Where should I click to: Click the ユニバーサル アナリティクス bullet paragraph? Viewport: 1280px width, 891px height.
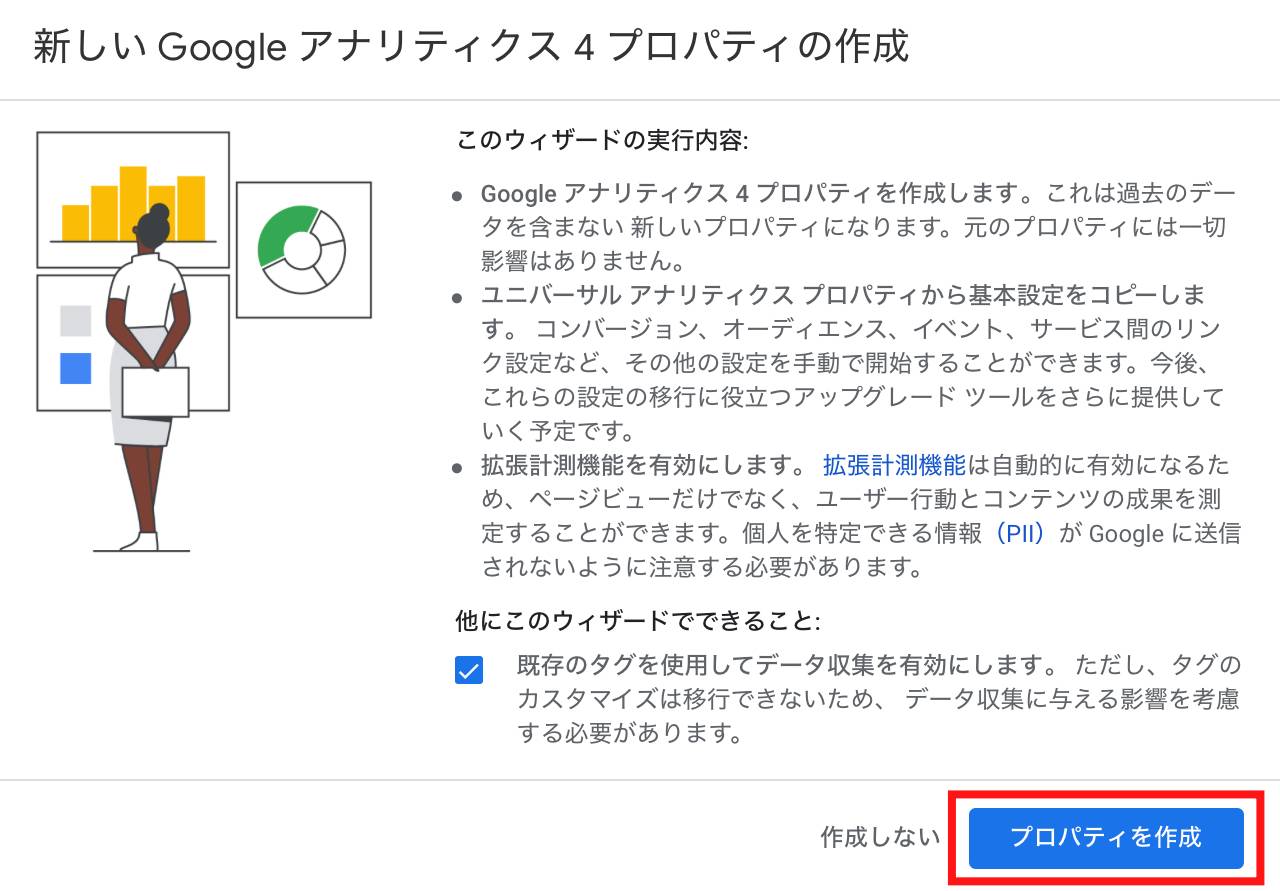(852, 364)
